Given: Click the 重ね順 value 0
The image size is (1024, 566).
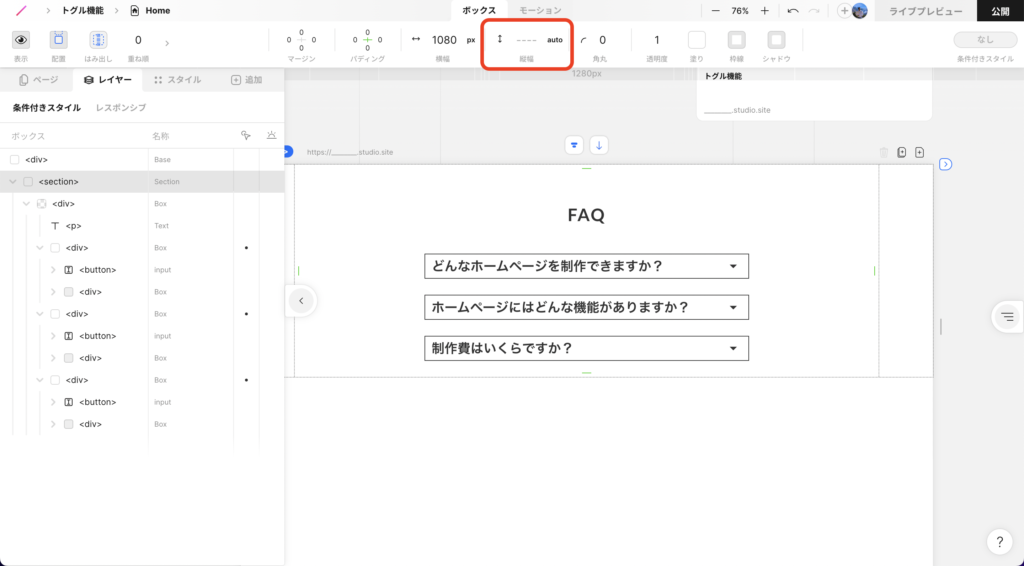Looking at the screenshot, I should coord(138,40).
